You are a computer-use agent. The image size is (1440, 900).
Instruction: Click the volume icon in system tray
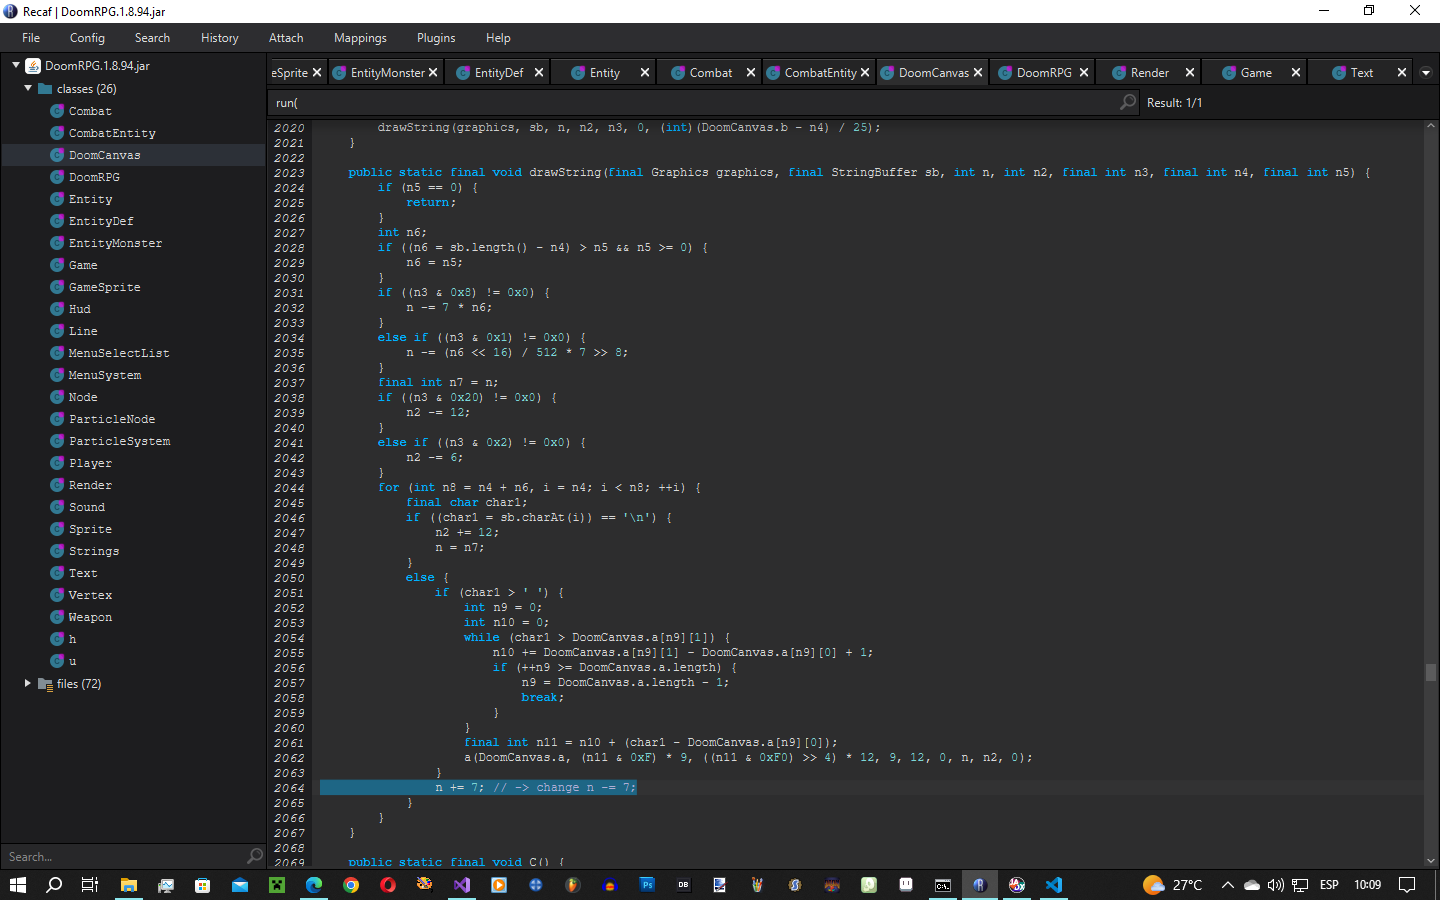pos(1275,885)
